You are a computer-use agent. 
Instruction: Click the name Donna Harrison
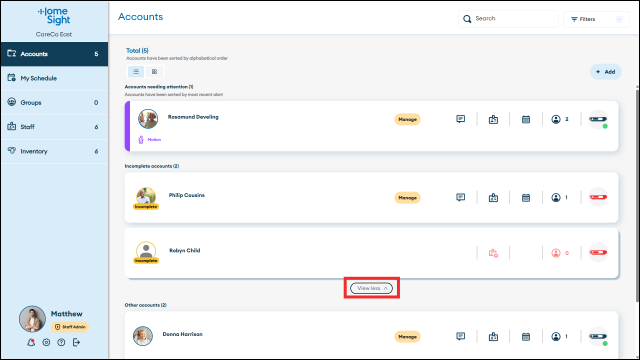click(x=182, y=334)
